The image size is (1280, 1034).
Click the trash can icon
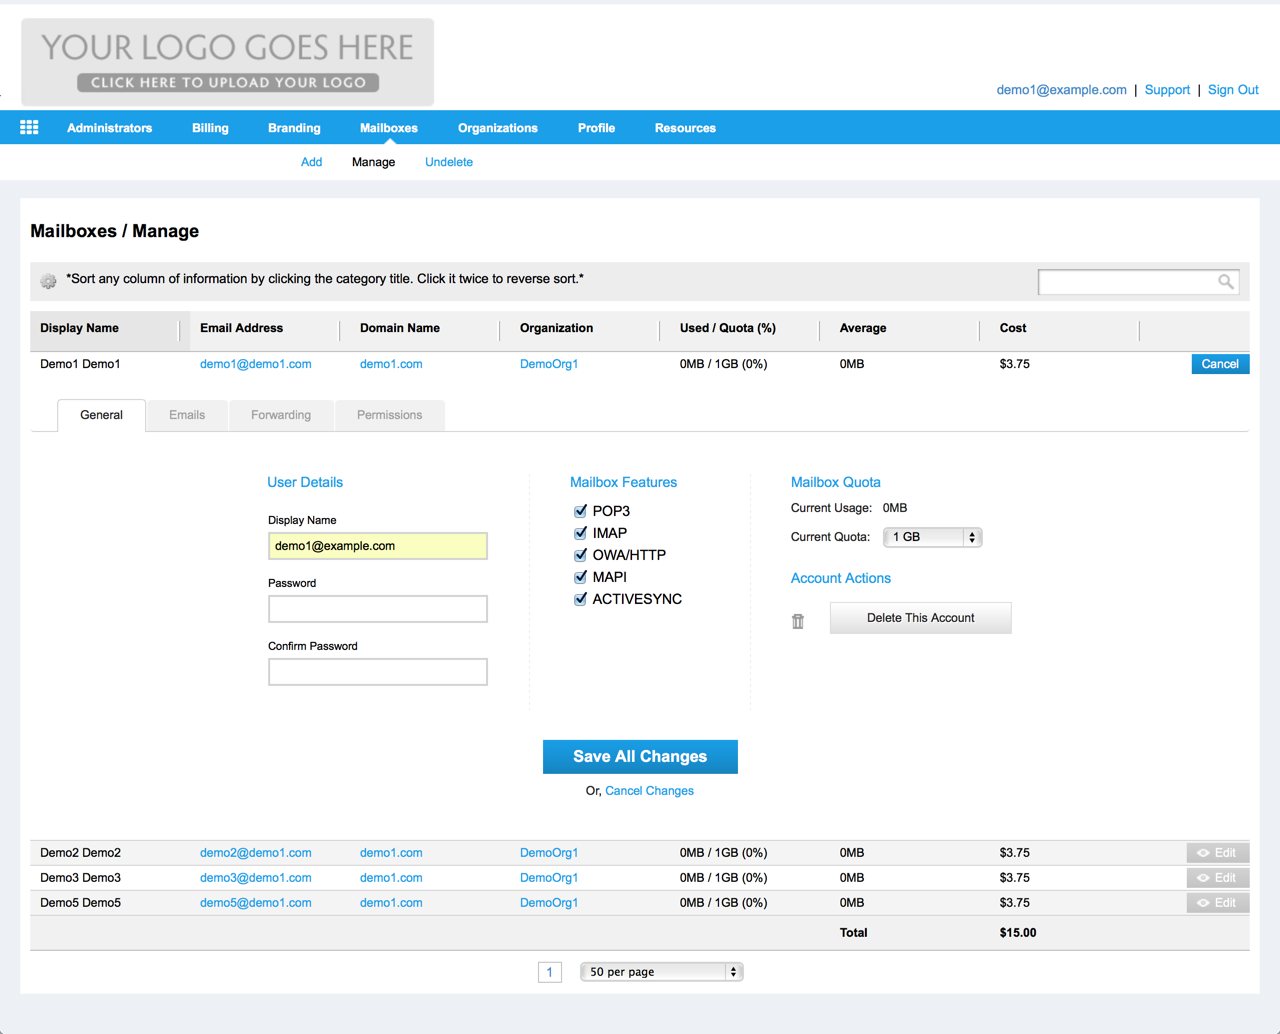pos(798,621)
